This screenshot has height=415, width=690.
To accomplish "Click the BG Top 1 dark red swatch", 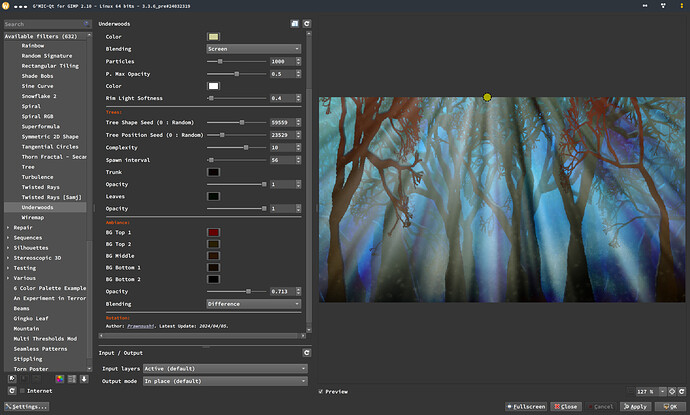I will pos(213,232).
